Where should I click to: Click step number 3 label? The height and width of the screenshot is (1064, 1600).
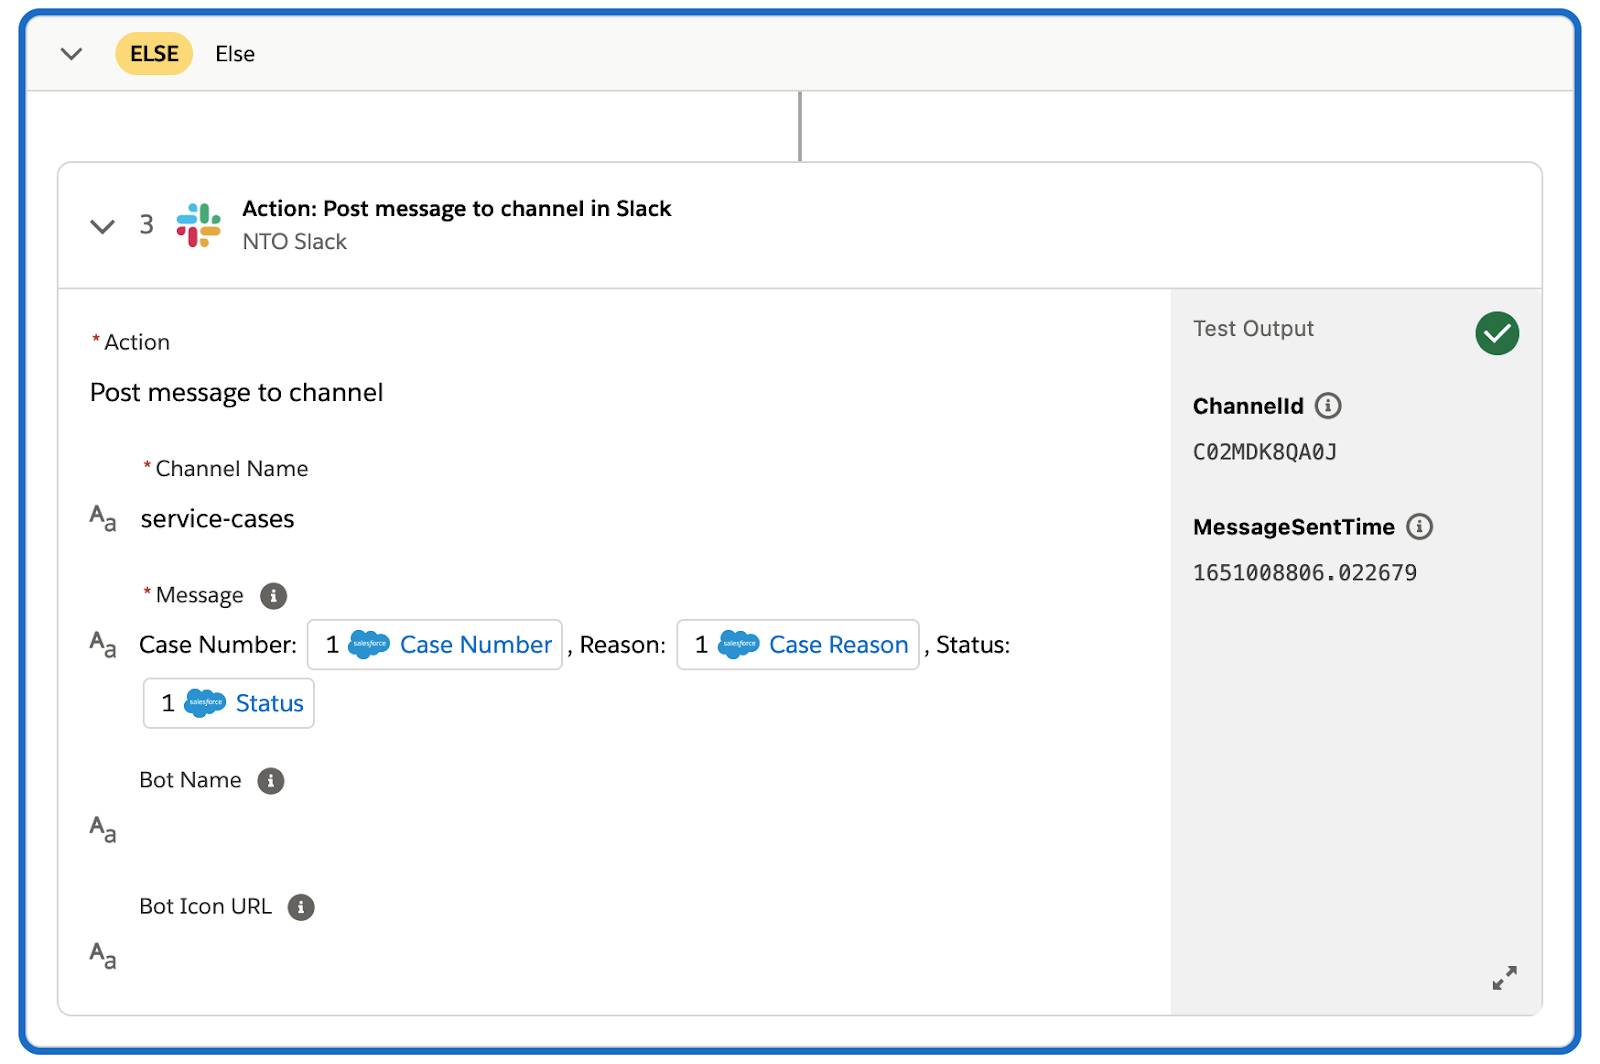pyautogui.click(x=147, y=225)
